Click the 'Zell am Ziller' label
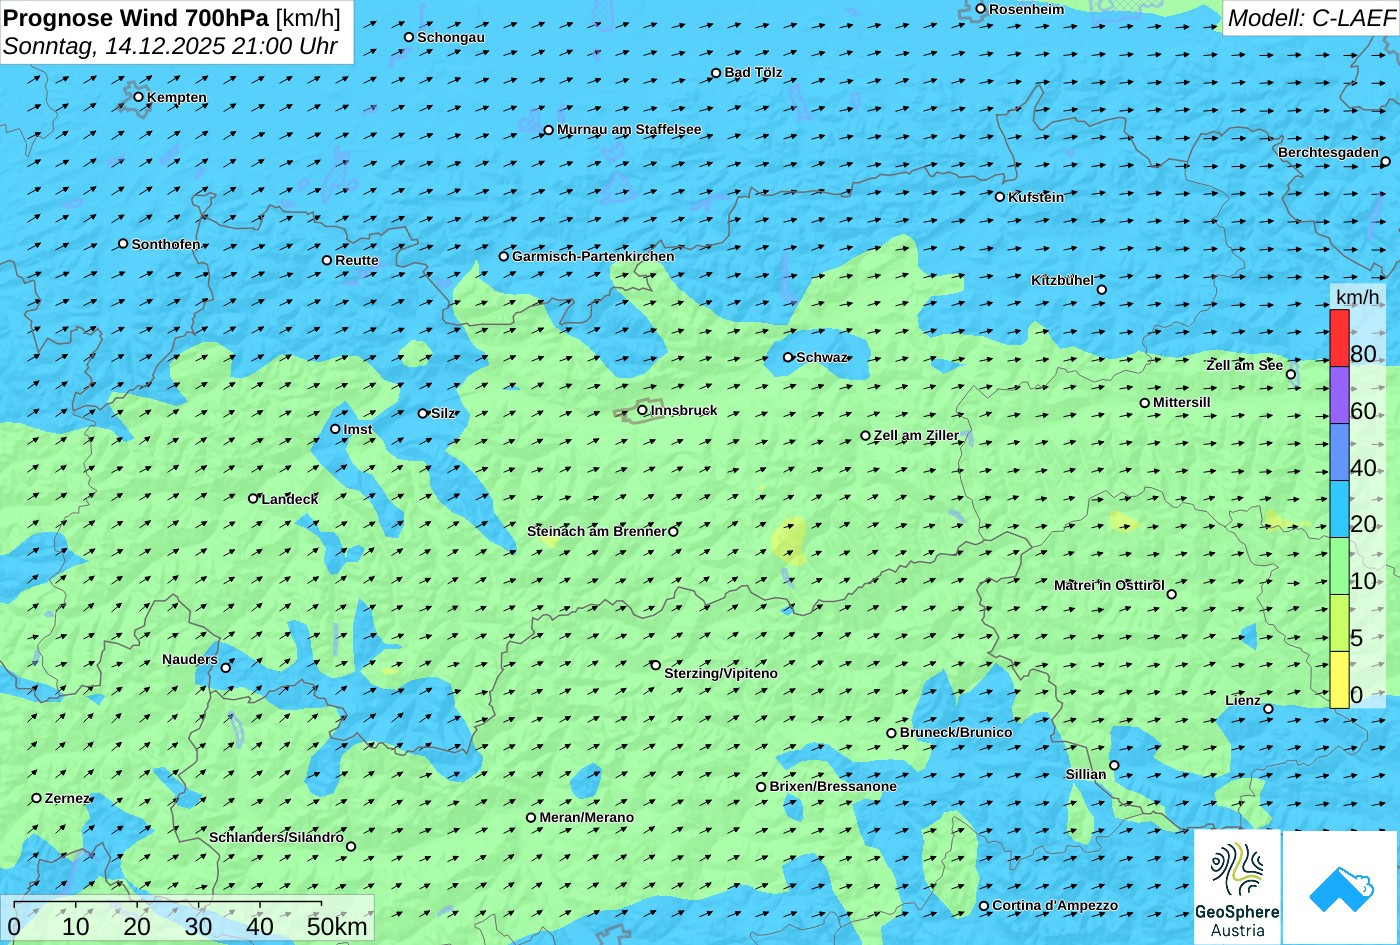This screenshot has height=945, width=1400. click(x=916, y=435)
